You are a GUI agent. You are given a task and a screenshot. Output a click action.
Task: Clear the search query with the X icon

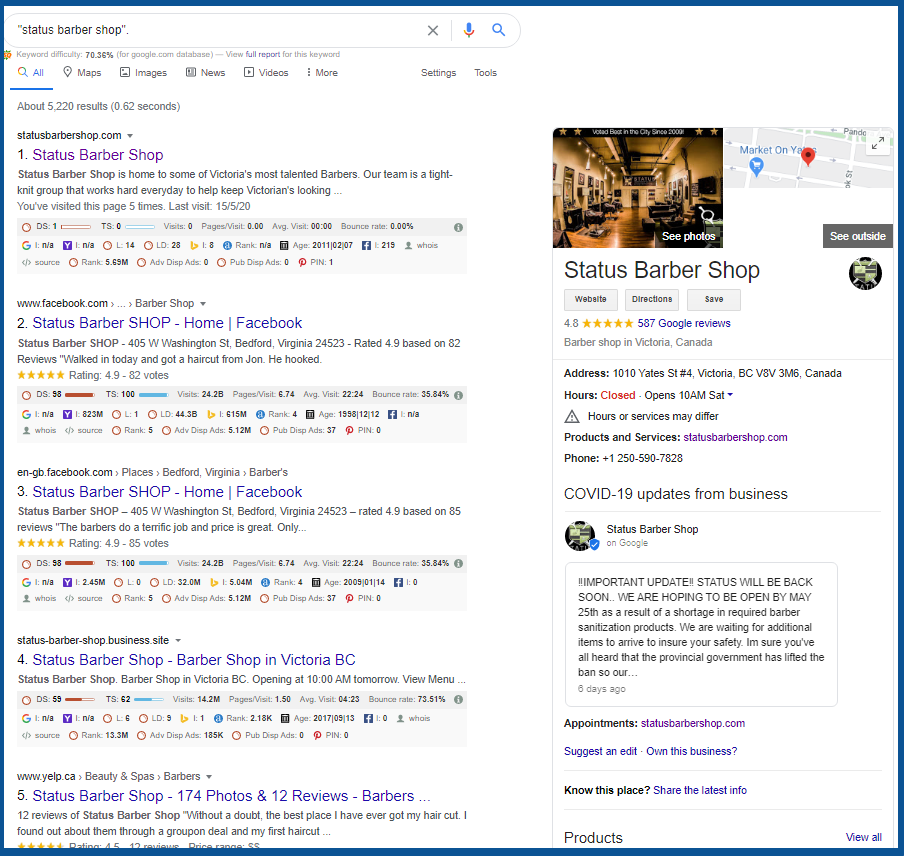click(x=432, y=30)
